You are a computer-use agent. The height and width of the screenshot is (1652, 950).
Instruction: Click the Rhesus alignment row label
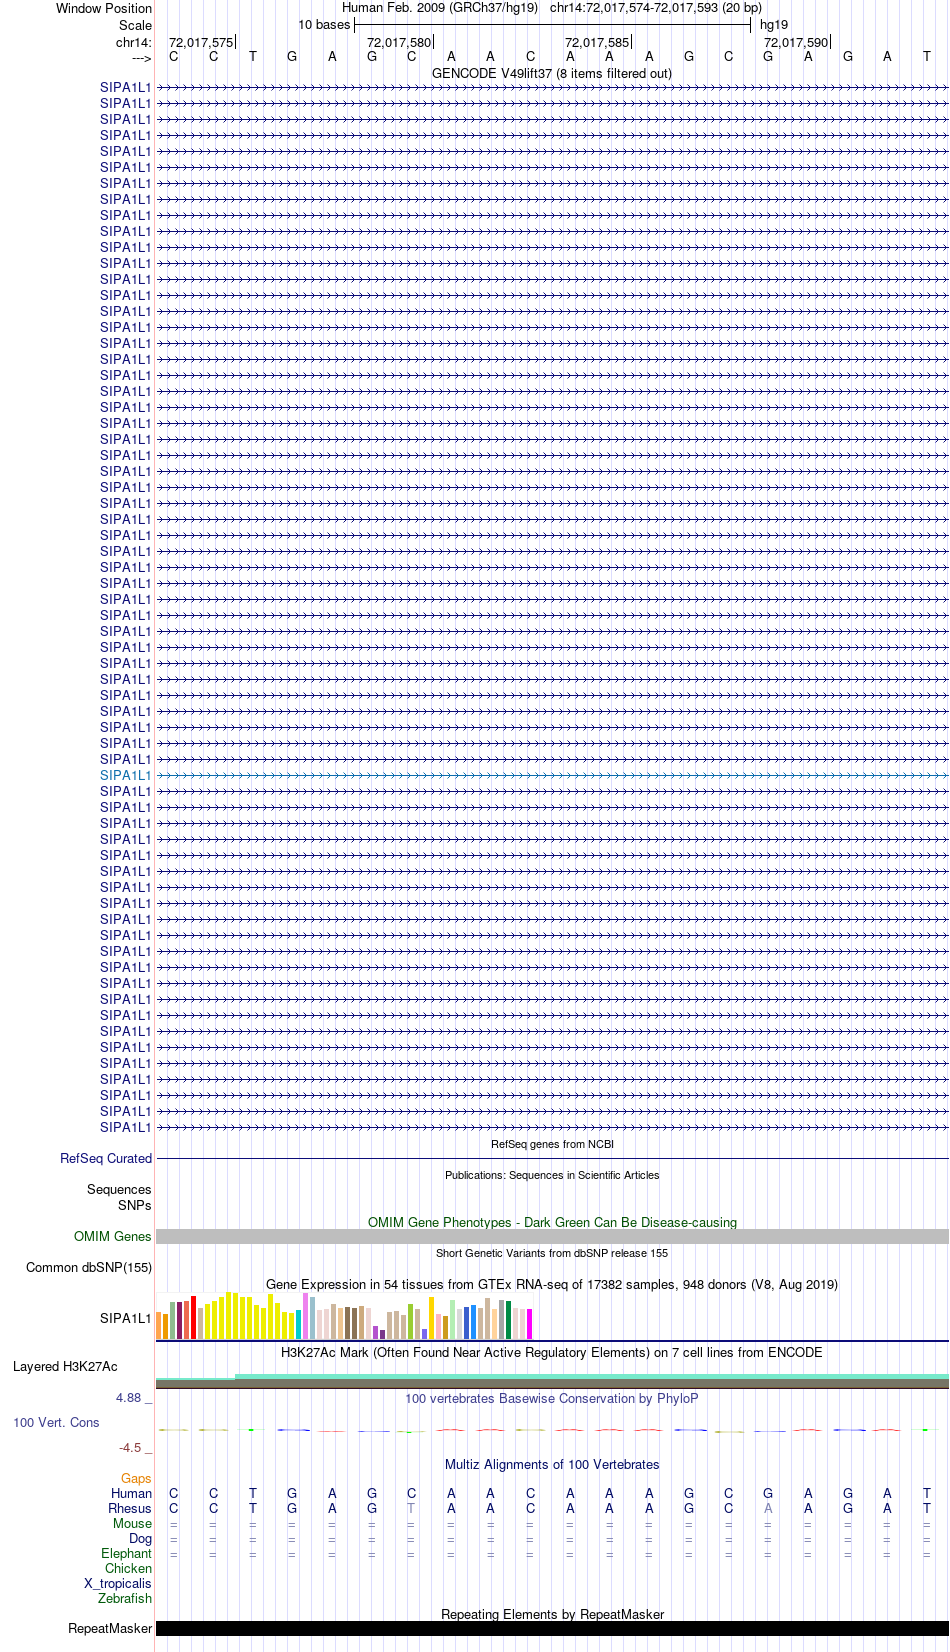(130, 1508)
